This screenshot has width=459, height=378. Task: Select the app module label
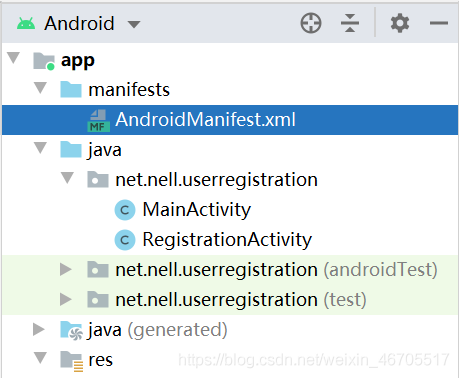click(78, 61)
